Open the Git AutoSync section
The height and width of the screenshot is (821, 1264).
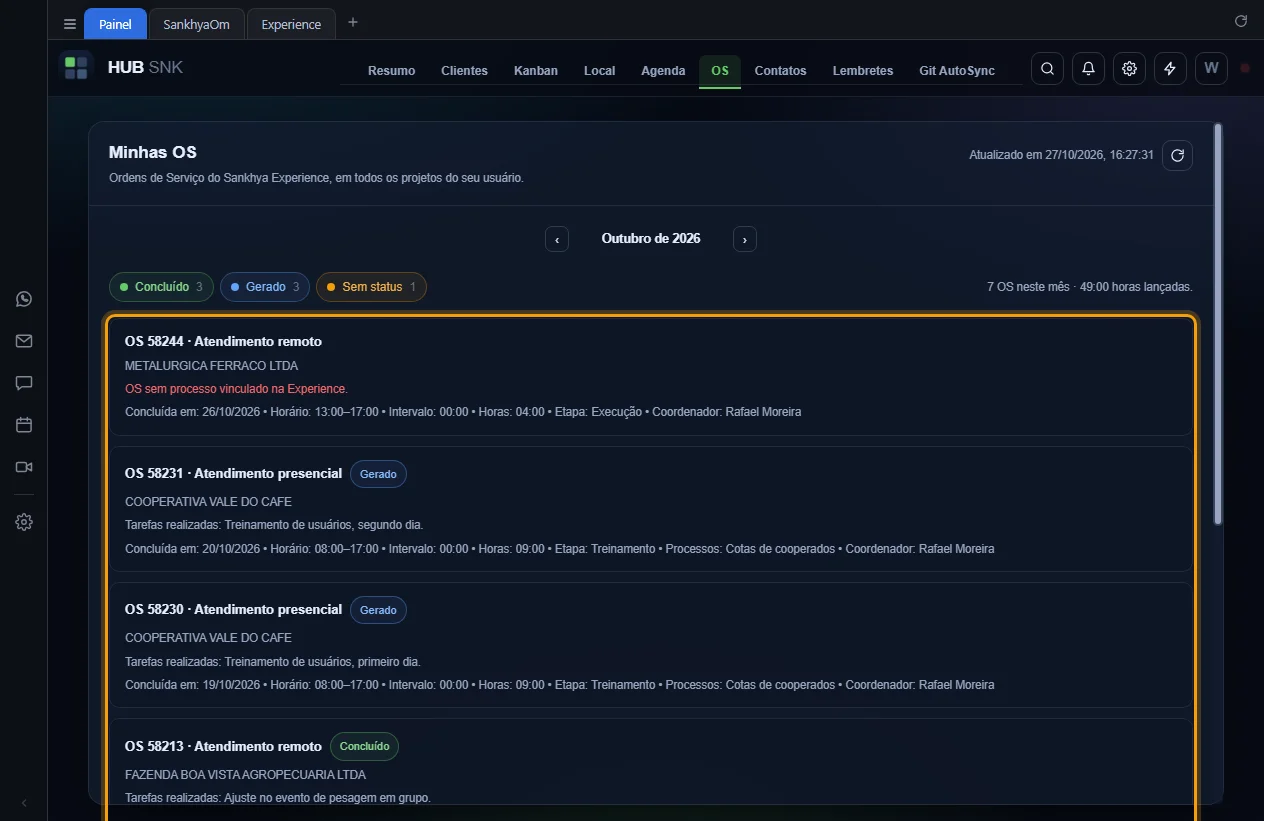click(957, 71)
